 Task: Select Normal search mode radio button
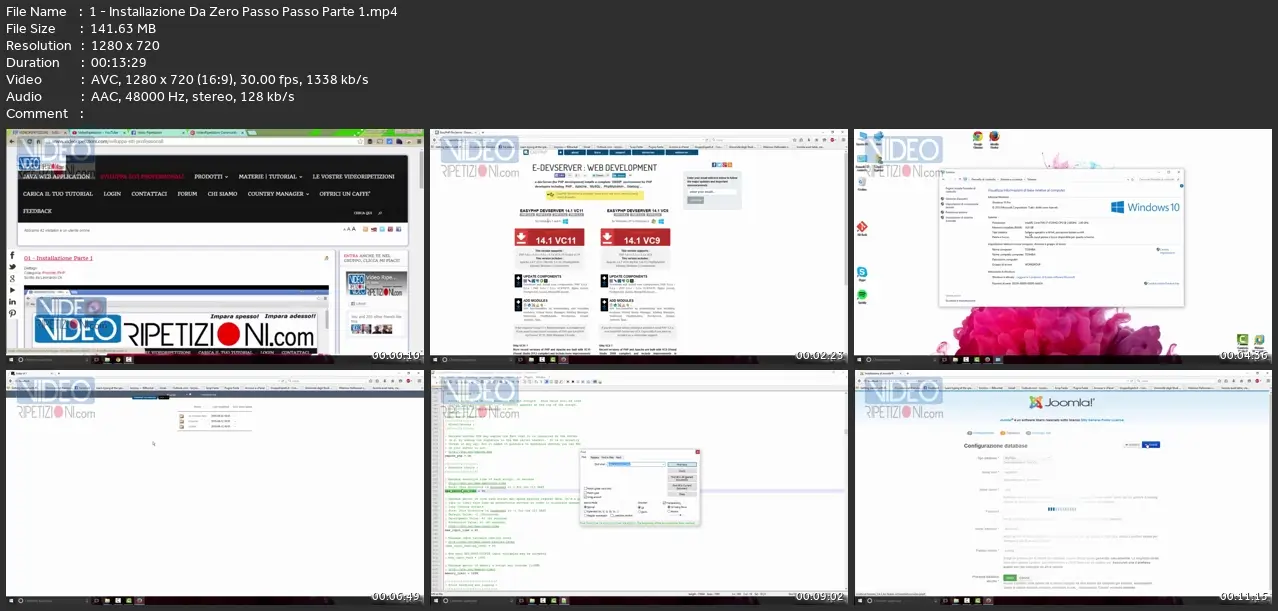click(585, 507)
